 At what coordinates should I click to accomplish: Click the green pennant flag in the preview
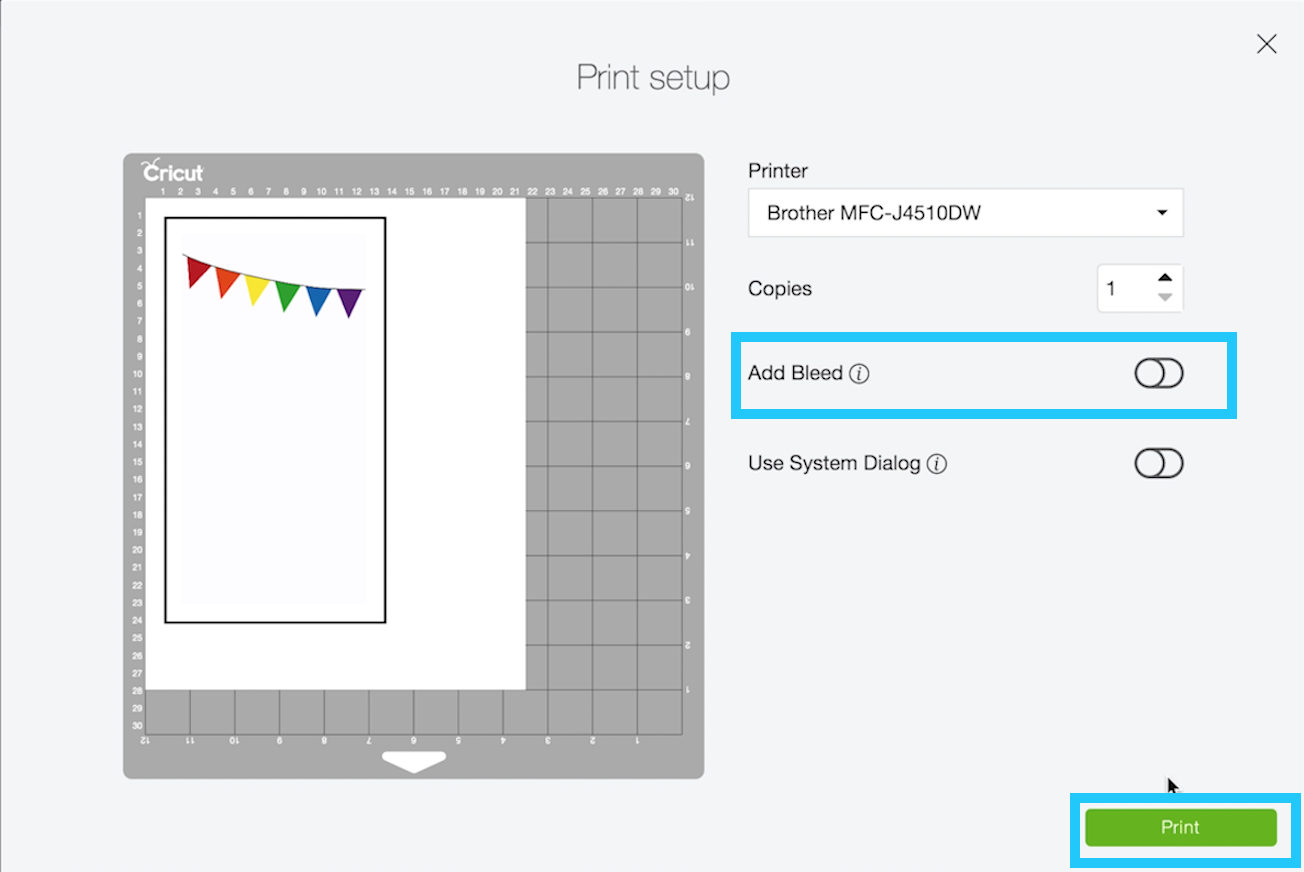click(287, 294)
